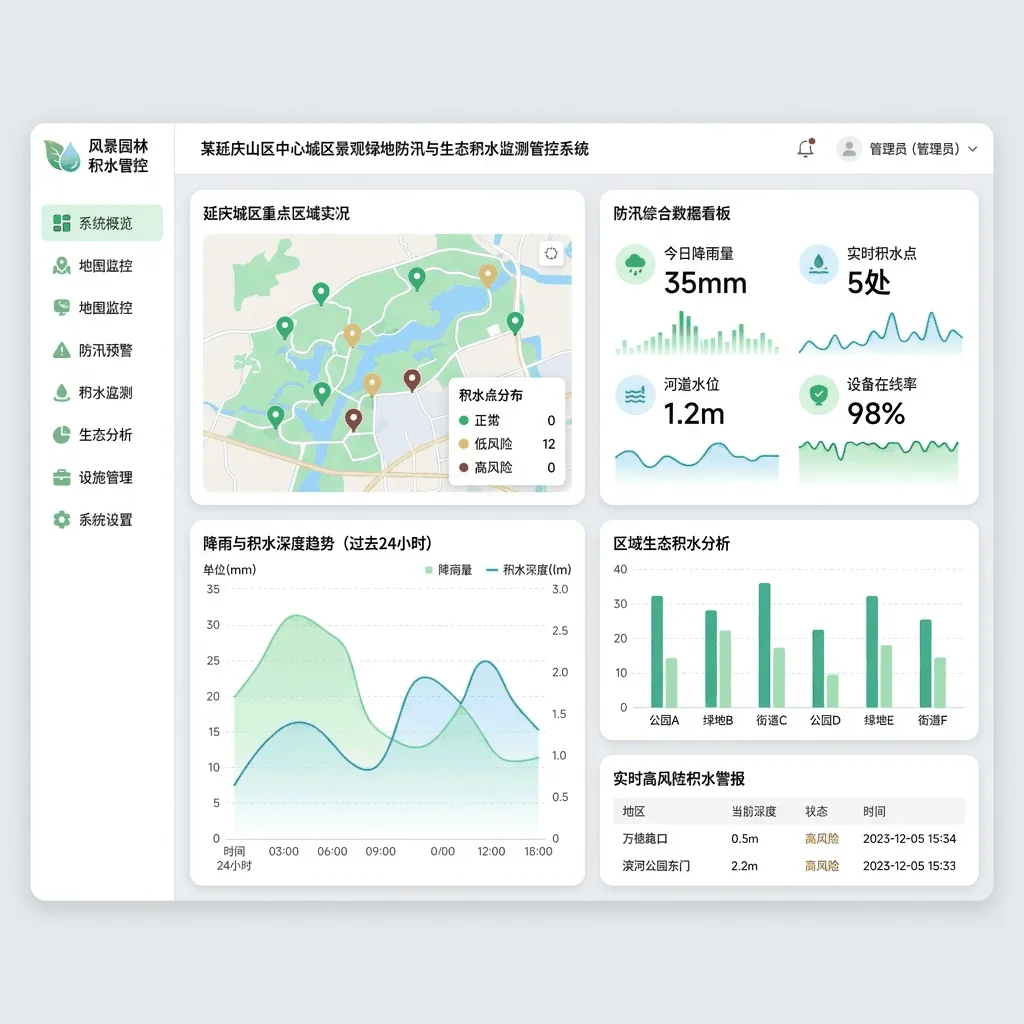The width and height of the screenshot is (1024, 1024).
Task: Select the tan pin beside the recenter button
Action: pos(488,276)
